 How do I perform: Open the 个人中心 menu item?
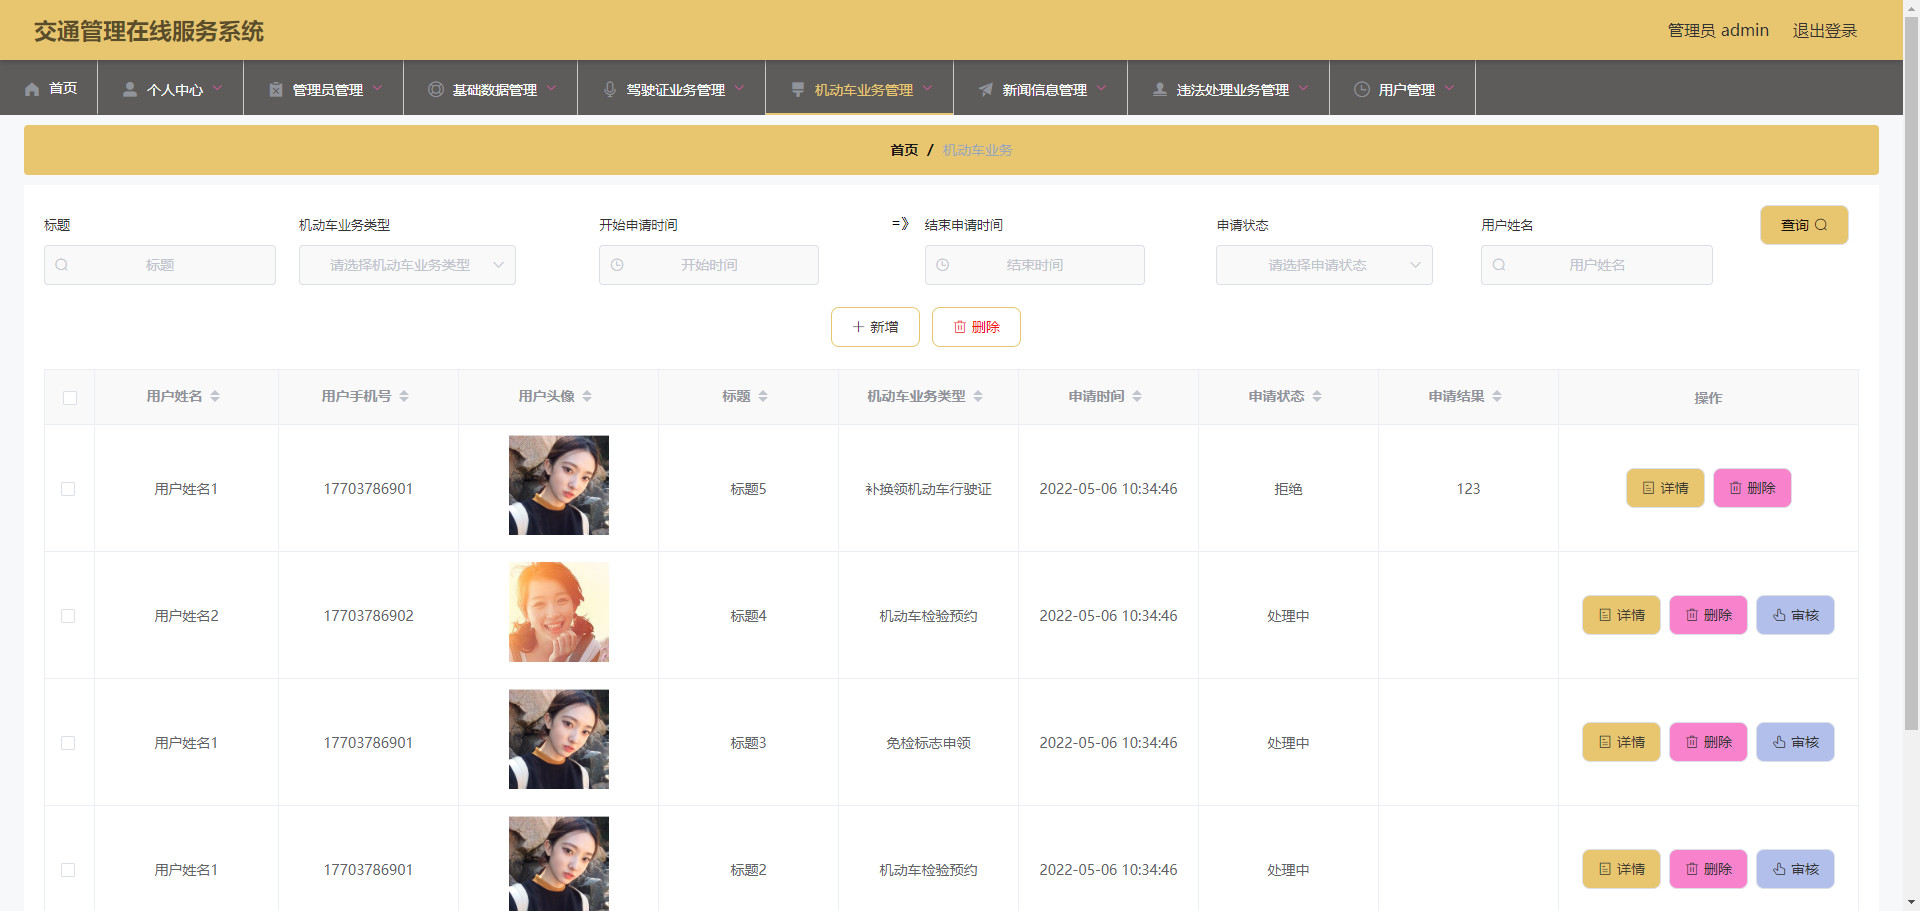tap(171, 88)
